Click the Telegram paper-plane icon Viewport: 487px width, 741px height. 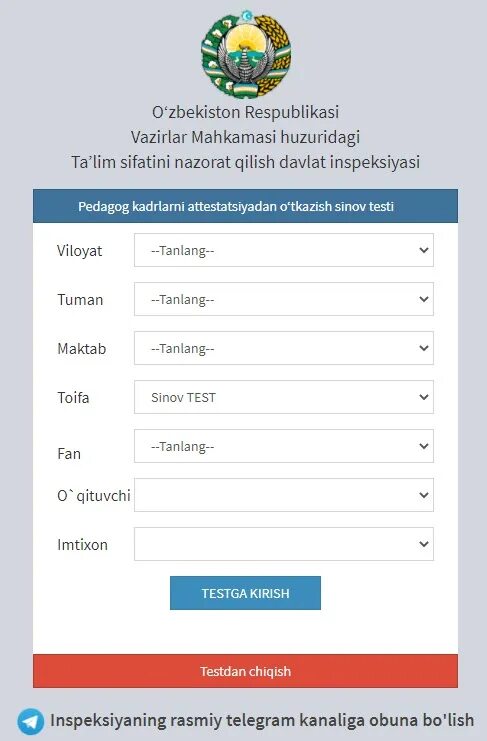pos(31,721)
